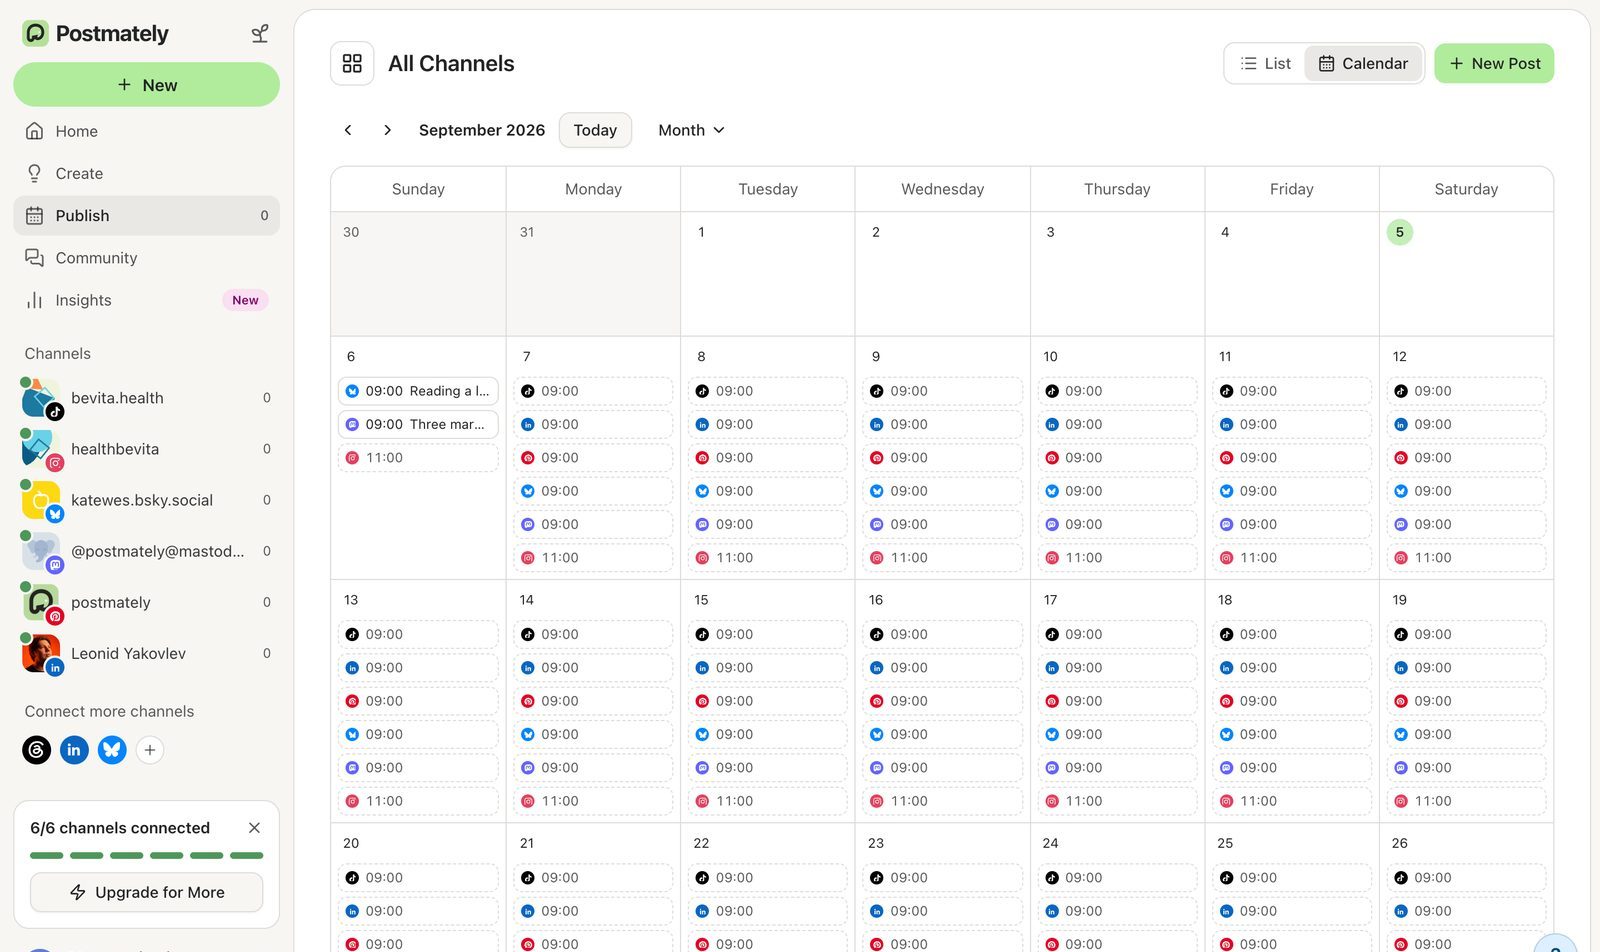Click the New badge beside Insights

point(245,300)
